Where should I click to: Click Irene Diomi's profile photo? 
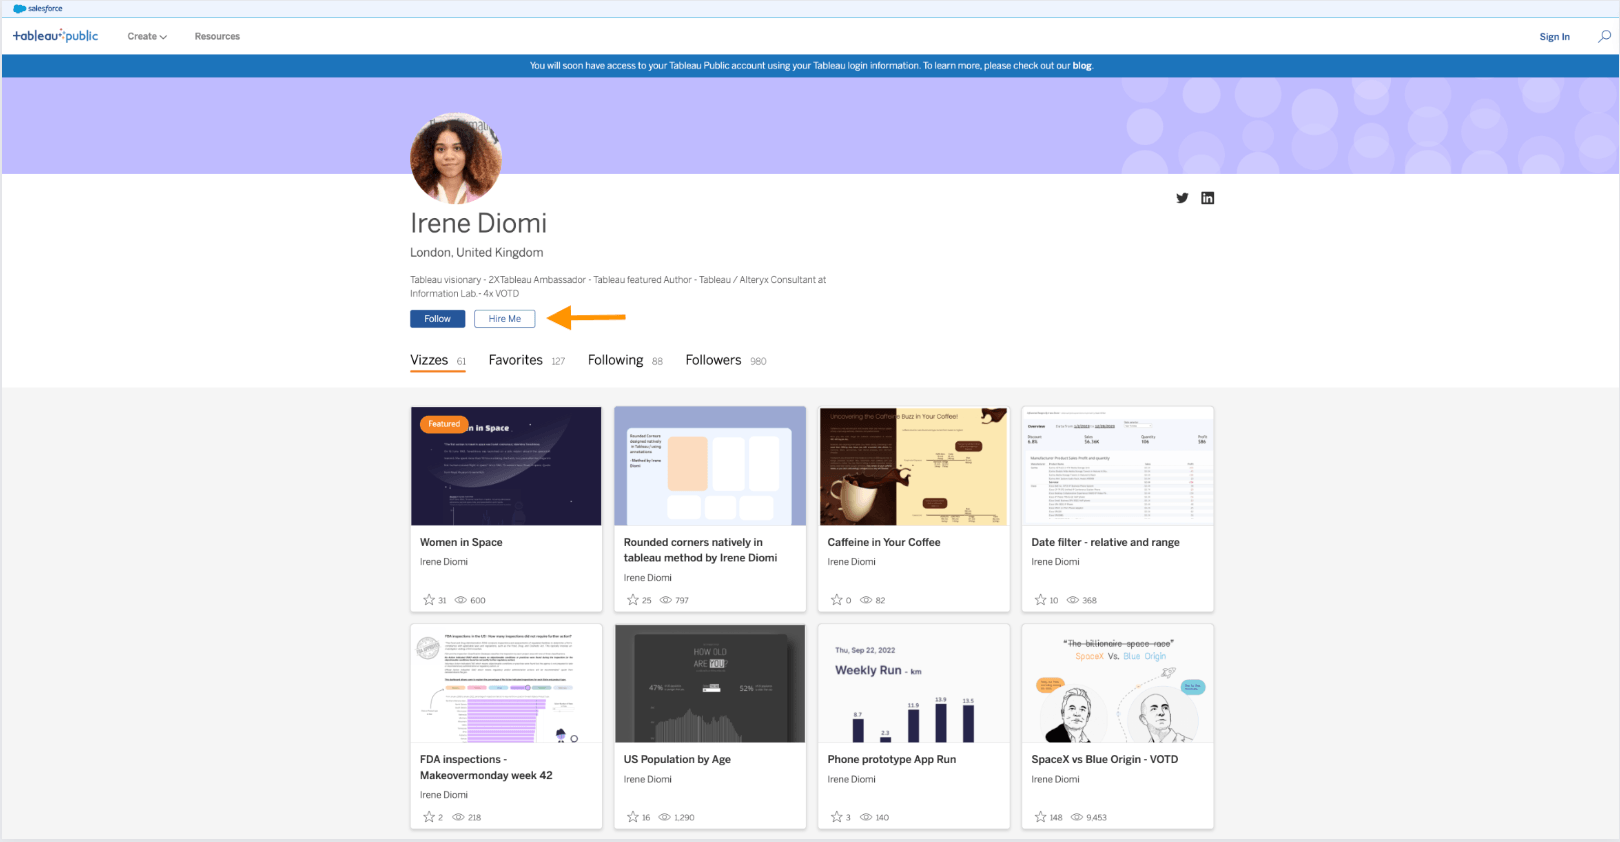pos(456,158)
